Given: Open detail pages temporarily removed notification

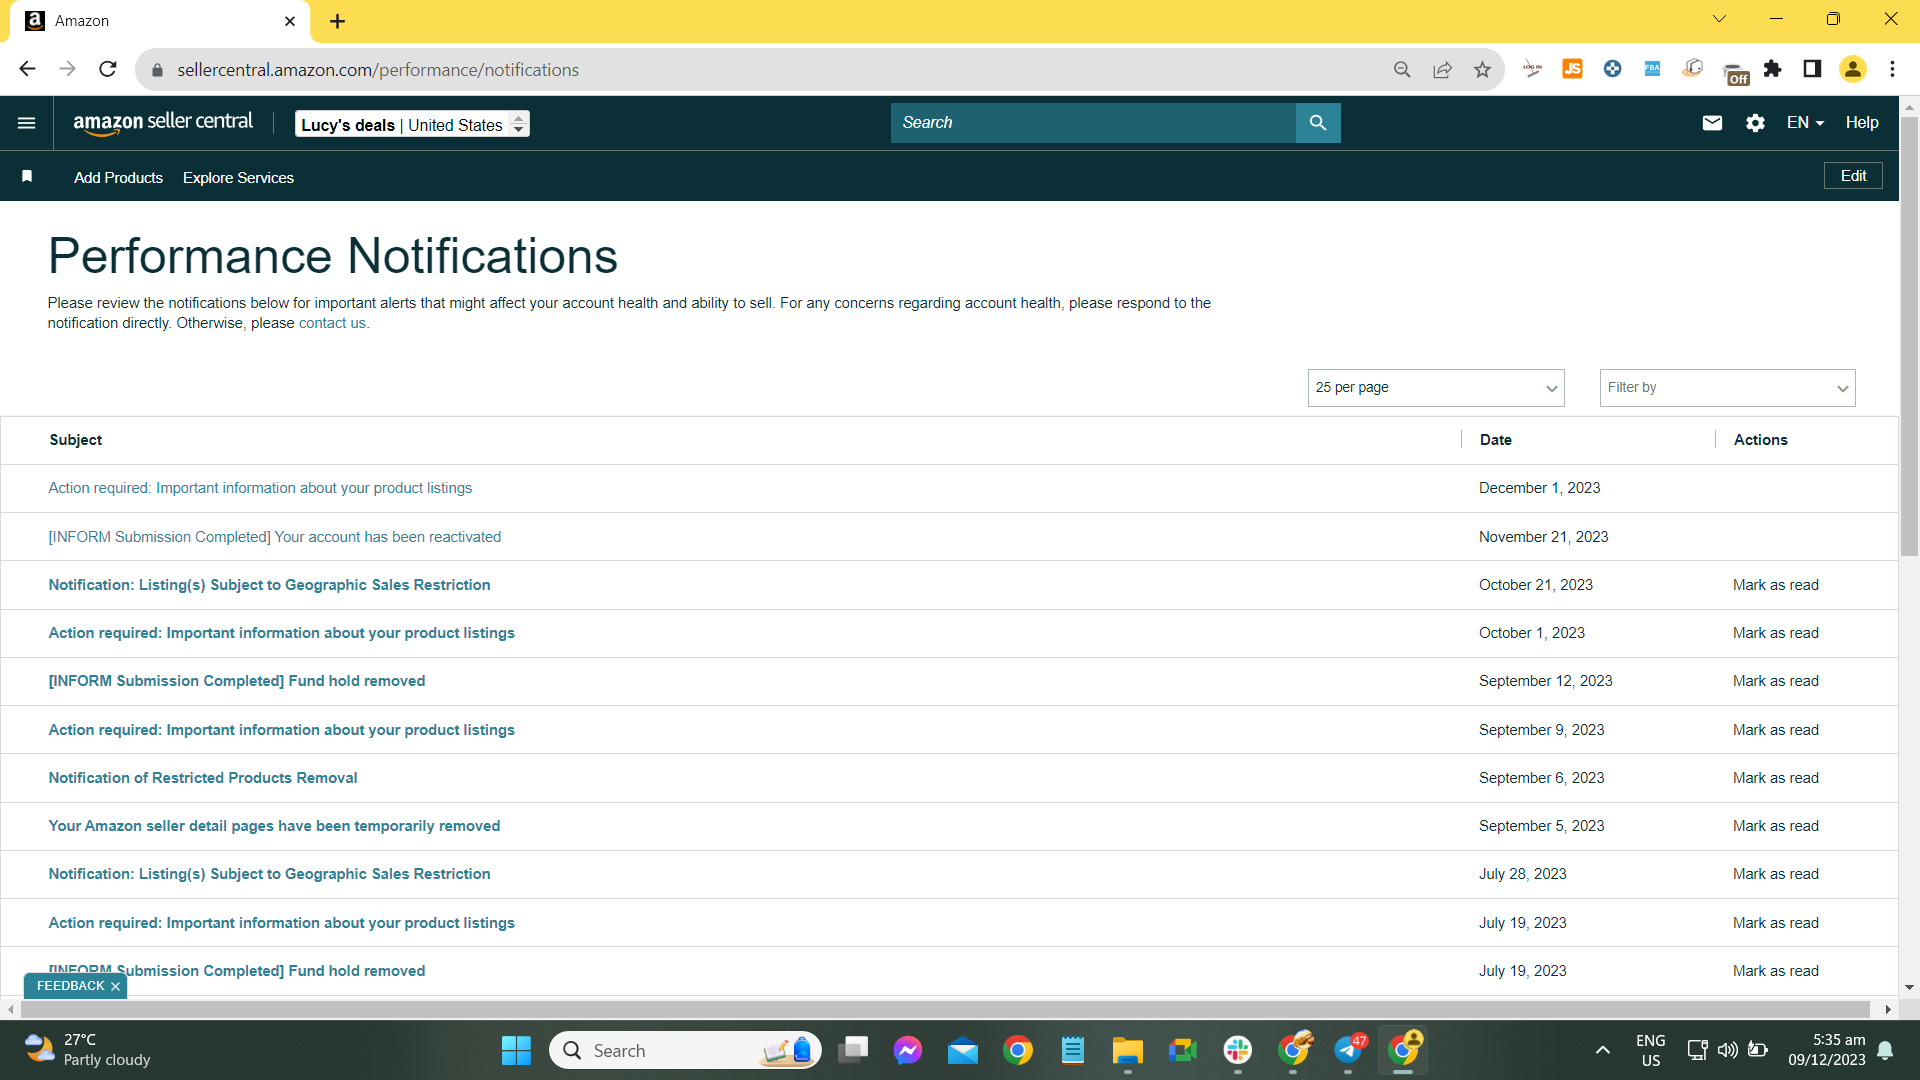Looking at the screenshot, I should [274, 826].
